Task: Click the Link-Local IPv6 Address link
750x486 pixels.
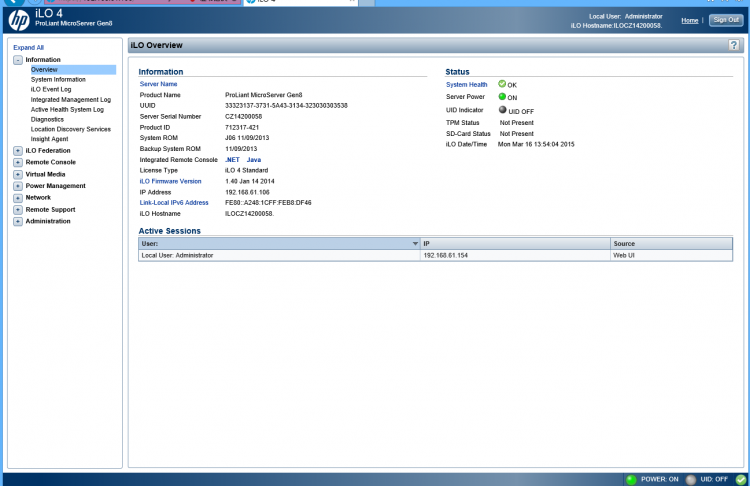Action: coord(174,203)
